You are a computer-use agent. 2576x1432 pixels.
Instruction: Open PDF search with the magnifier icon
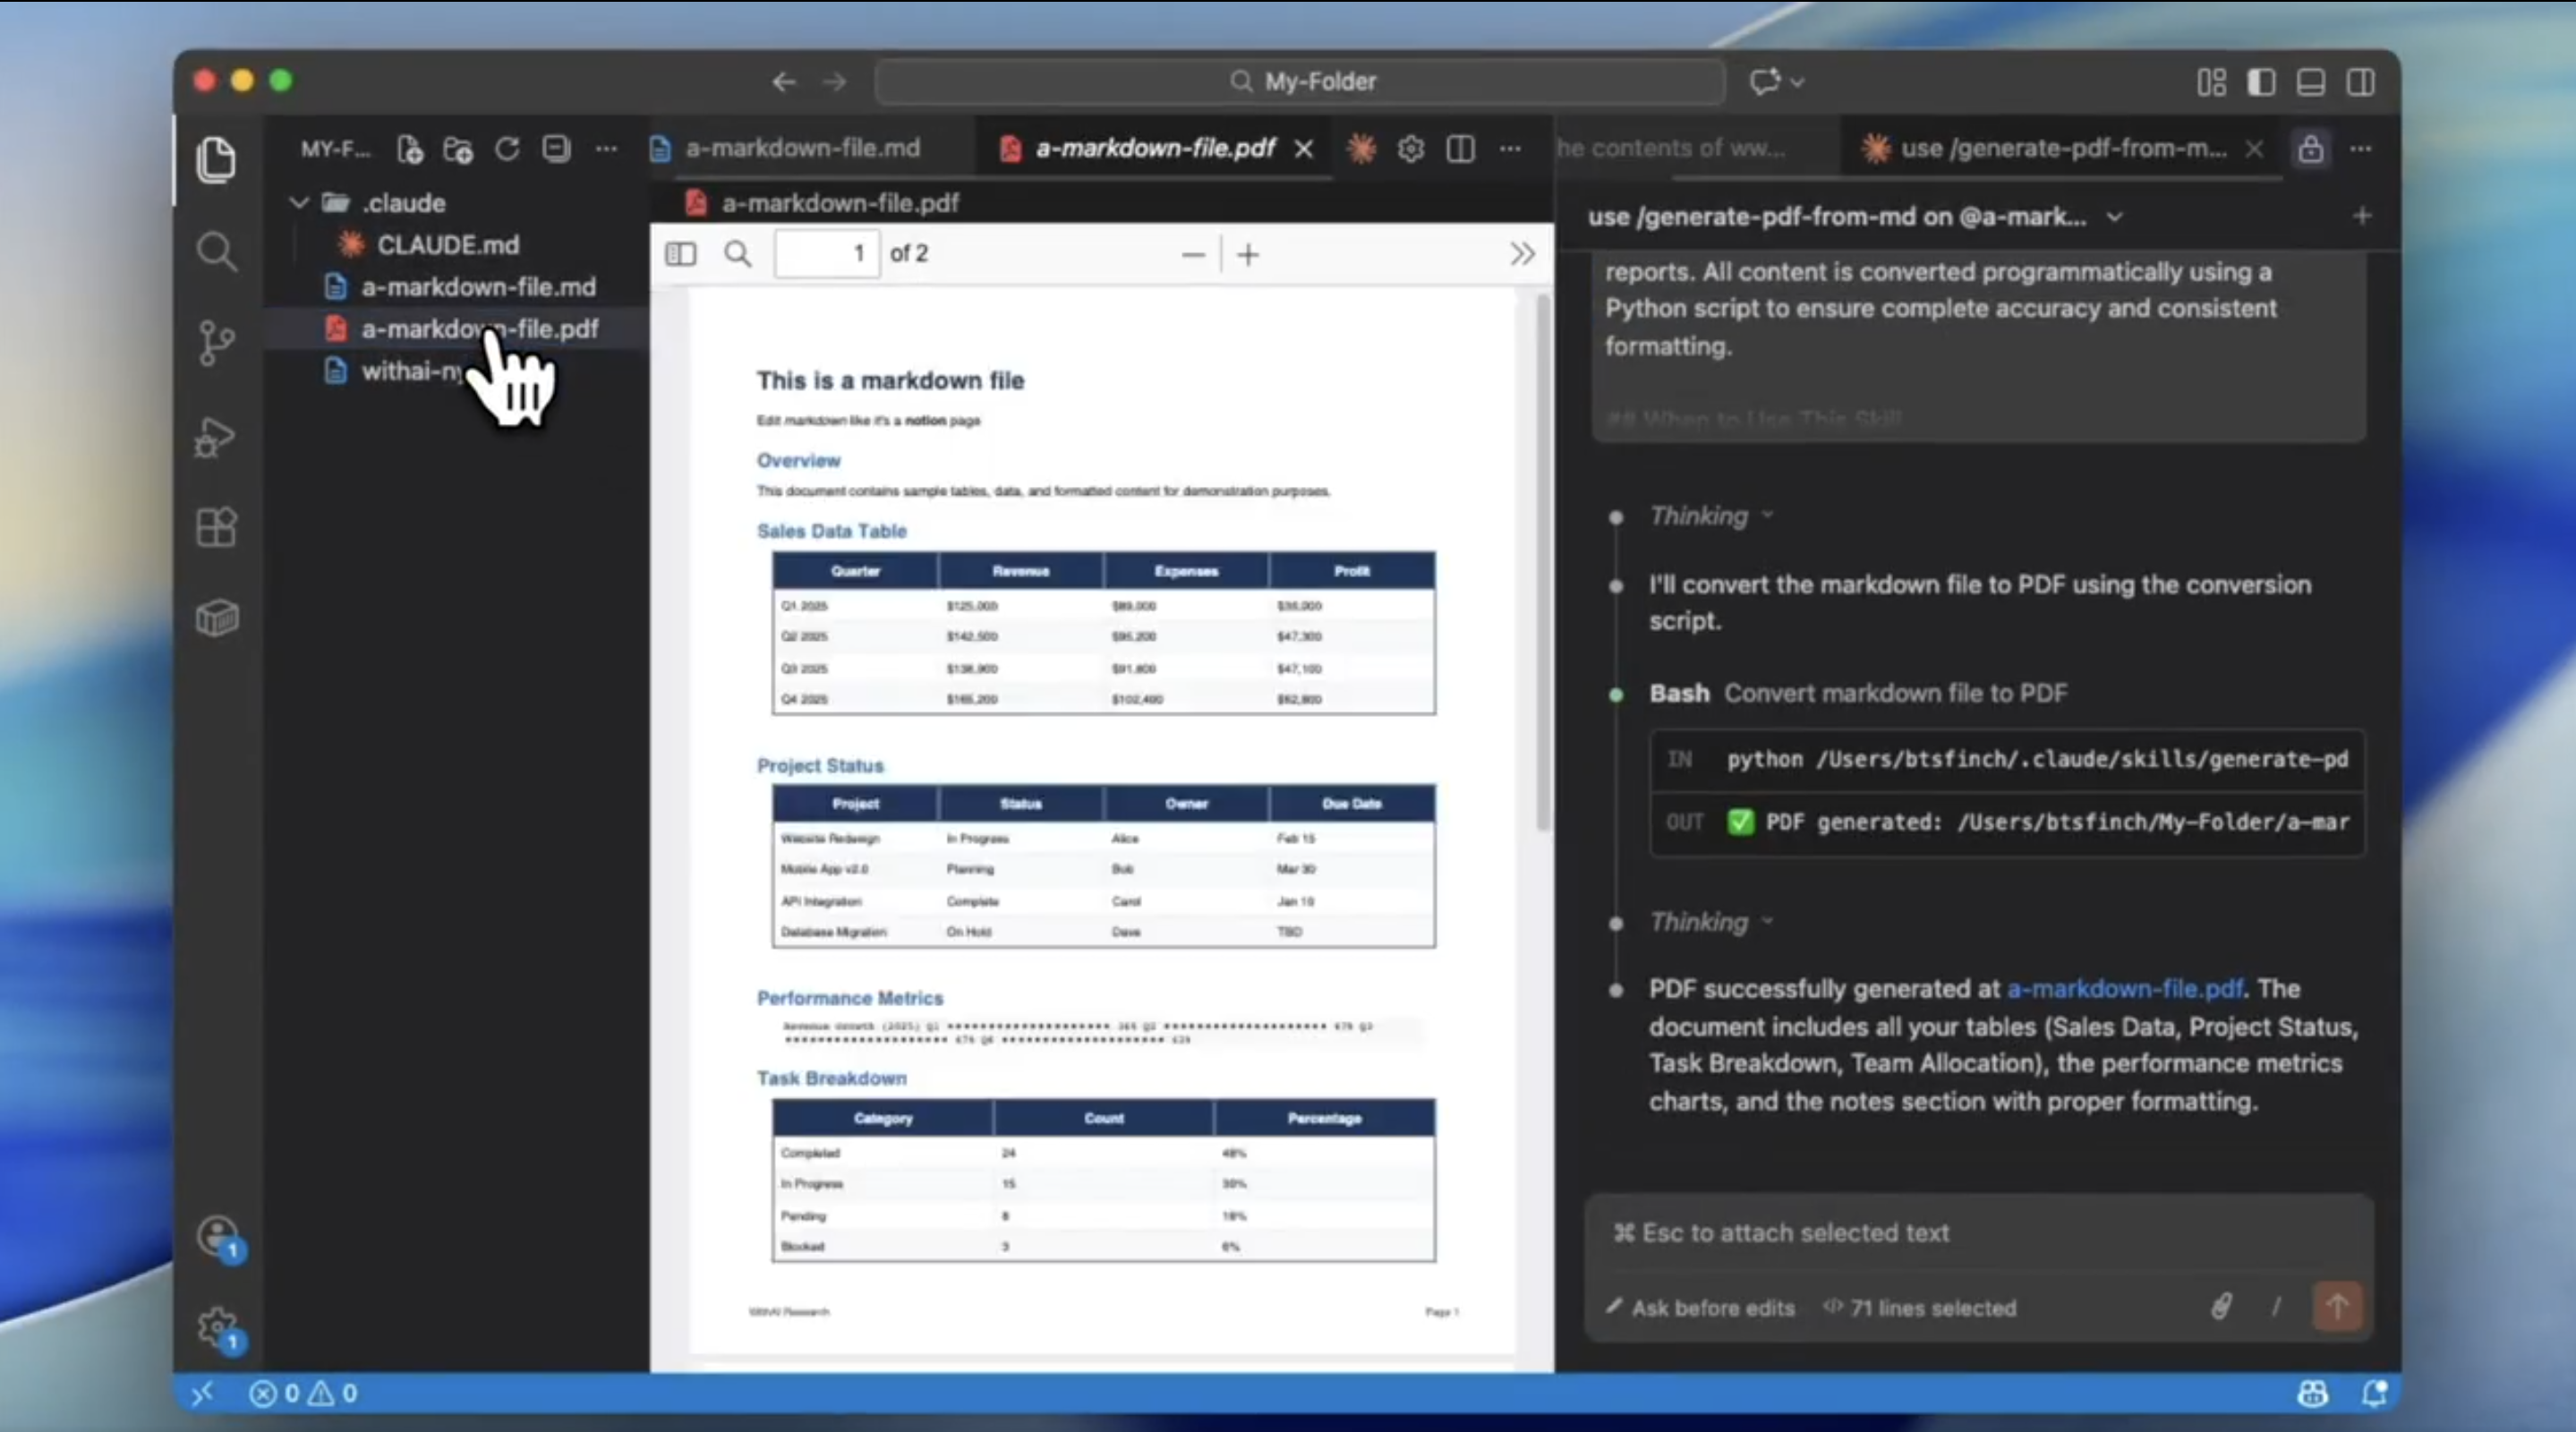point(737,254)
